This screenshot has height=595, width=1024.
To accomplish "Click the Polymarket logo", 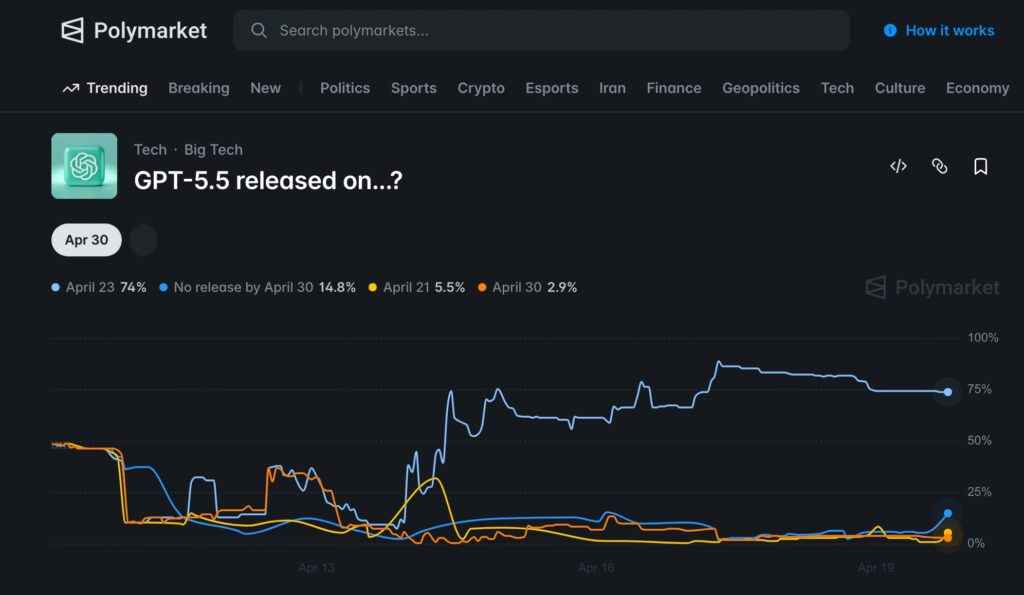I will (x=133, y=30).
